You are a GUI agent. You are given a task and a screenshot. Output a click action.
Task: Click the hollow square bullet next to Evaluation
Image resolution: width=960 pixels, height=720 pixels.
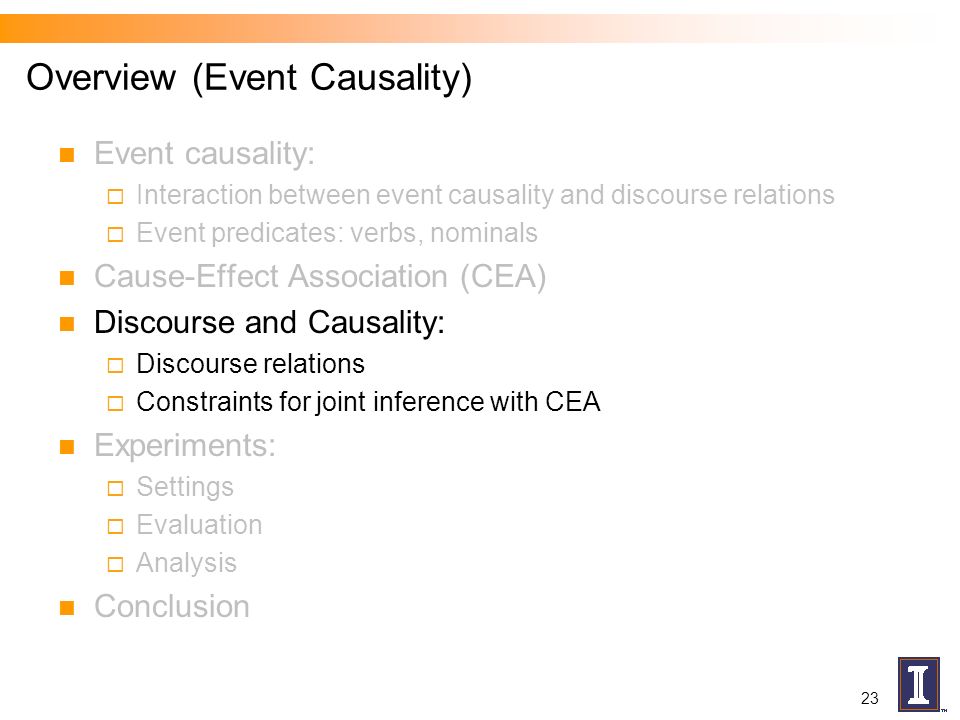(x=115, y=527)
